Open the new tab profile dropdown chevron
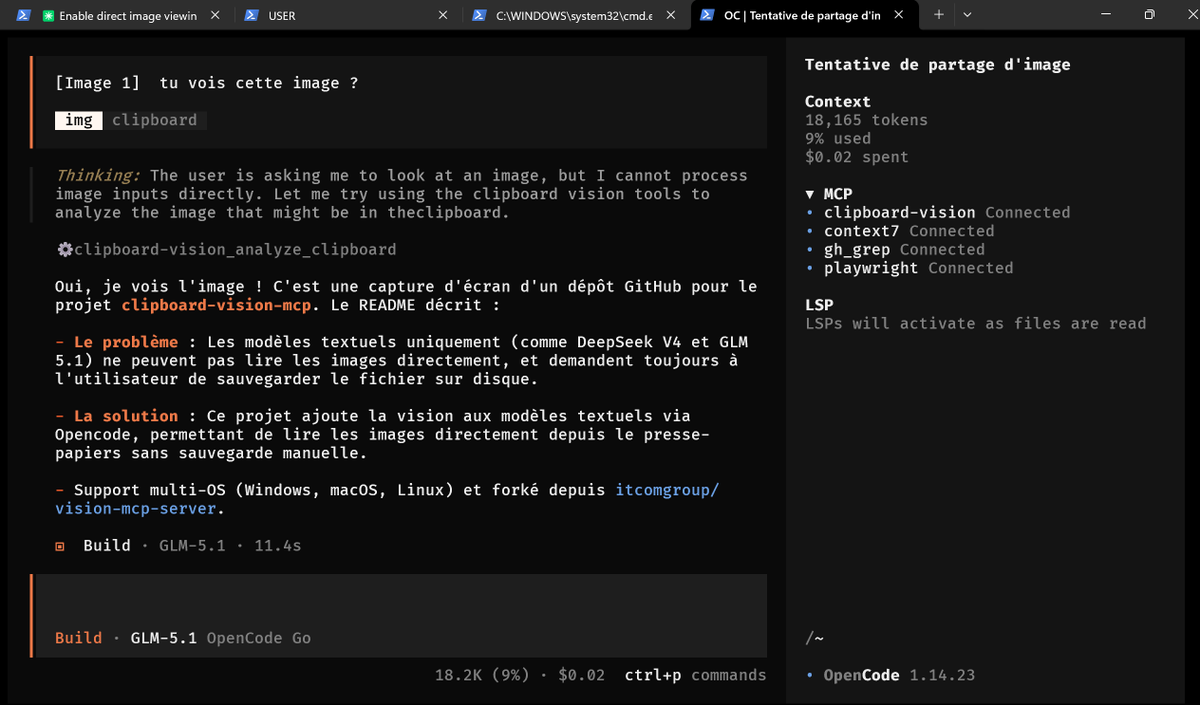This screenshot has width=1200, height=705. tap(966, 15)
